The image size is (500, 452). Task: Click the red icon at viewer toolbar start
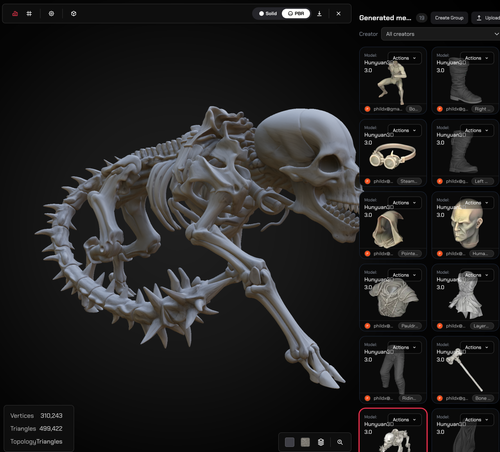[15, 14]
